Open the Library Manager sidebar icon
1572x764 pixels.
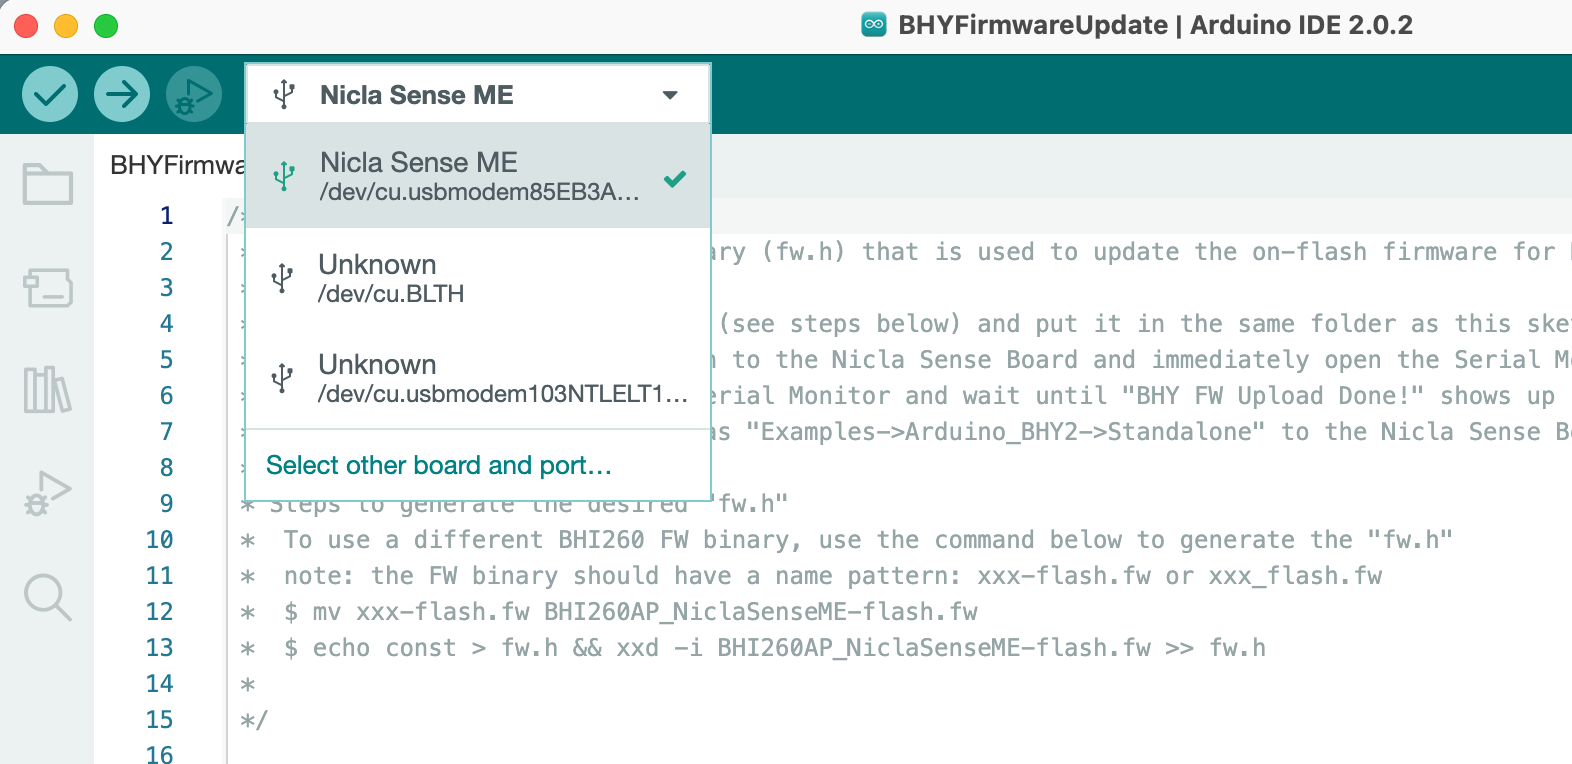coord(48,390)
